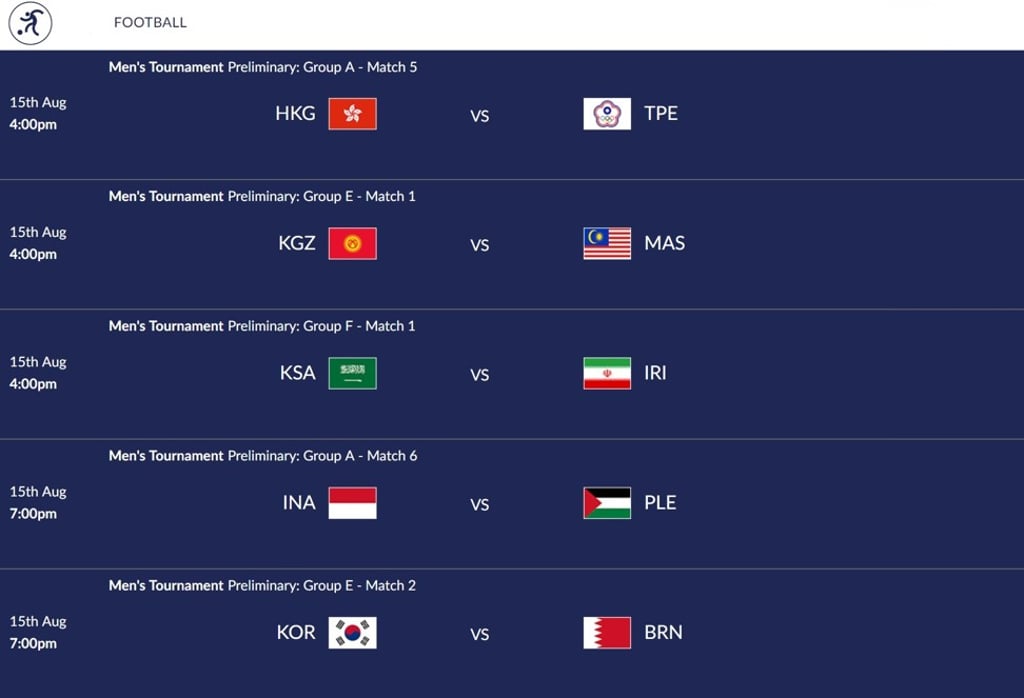Click the Chinese Taipei flag icon
1024x698 pixels.
(x=607, y=114)
